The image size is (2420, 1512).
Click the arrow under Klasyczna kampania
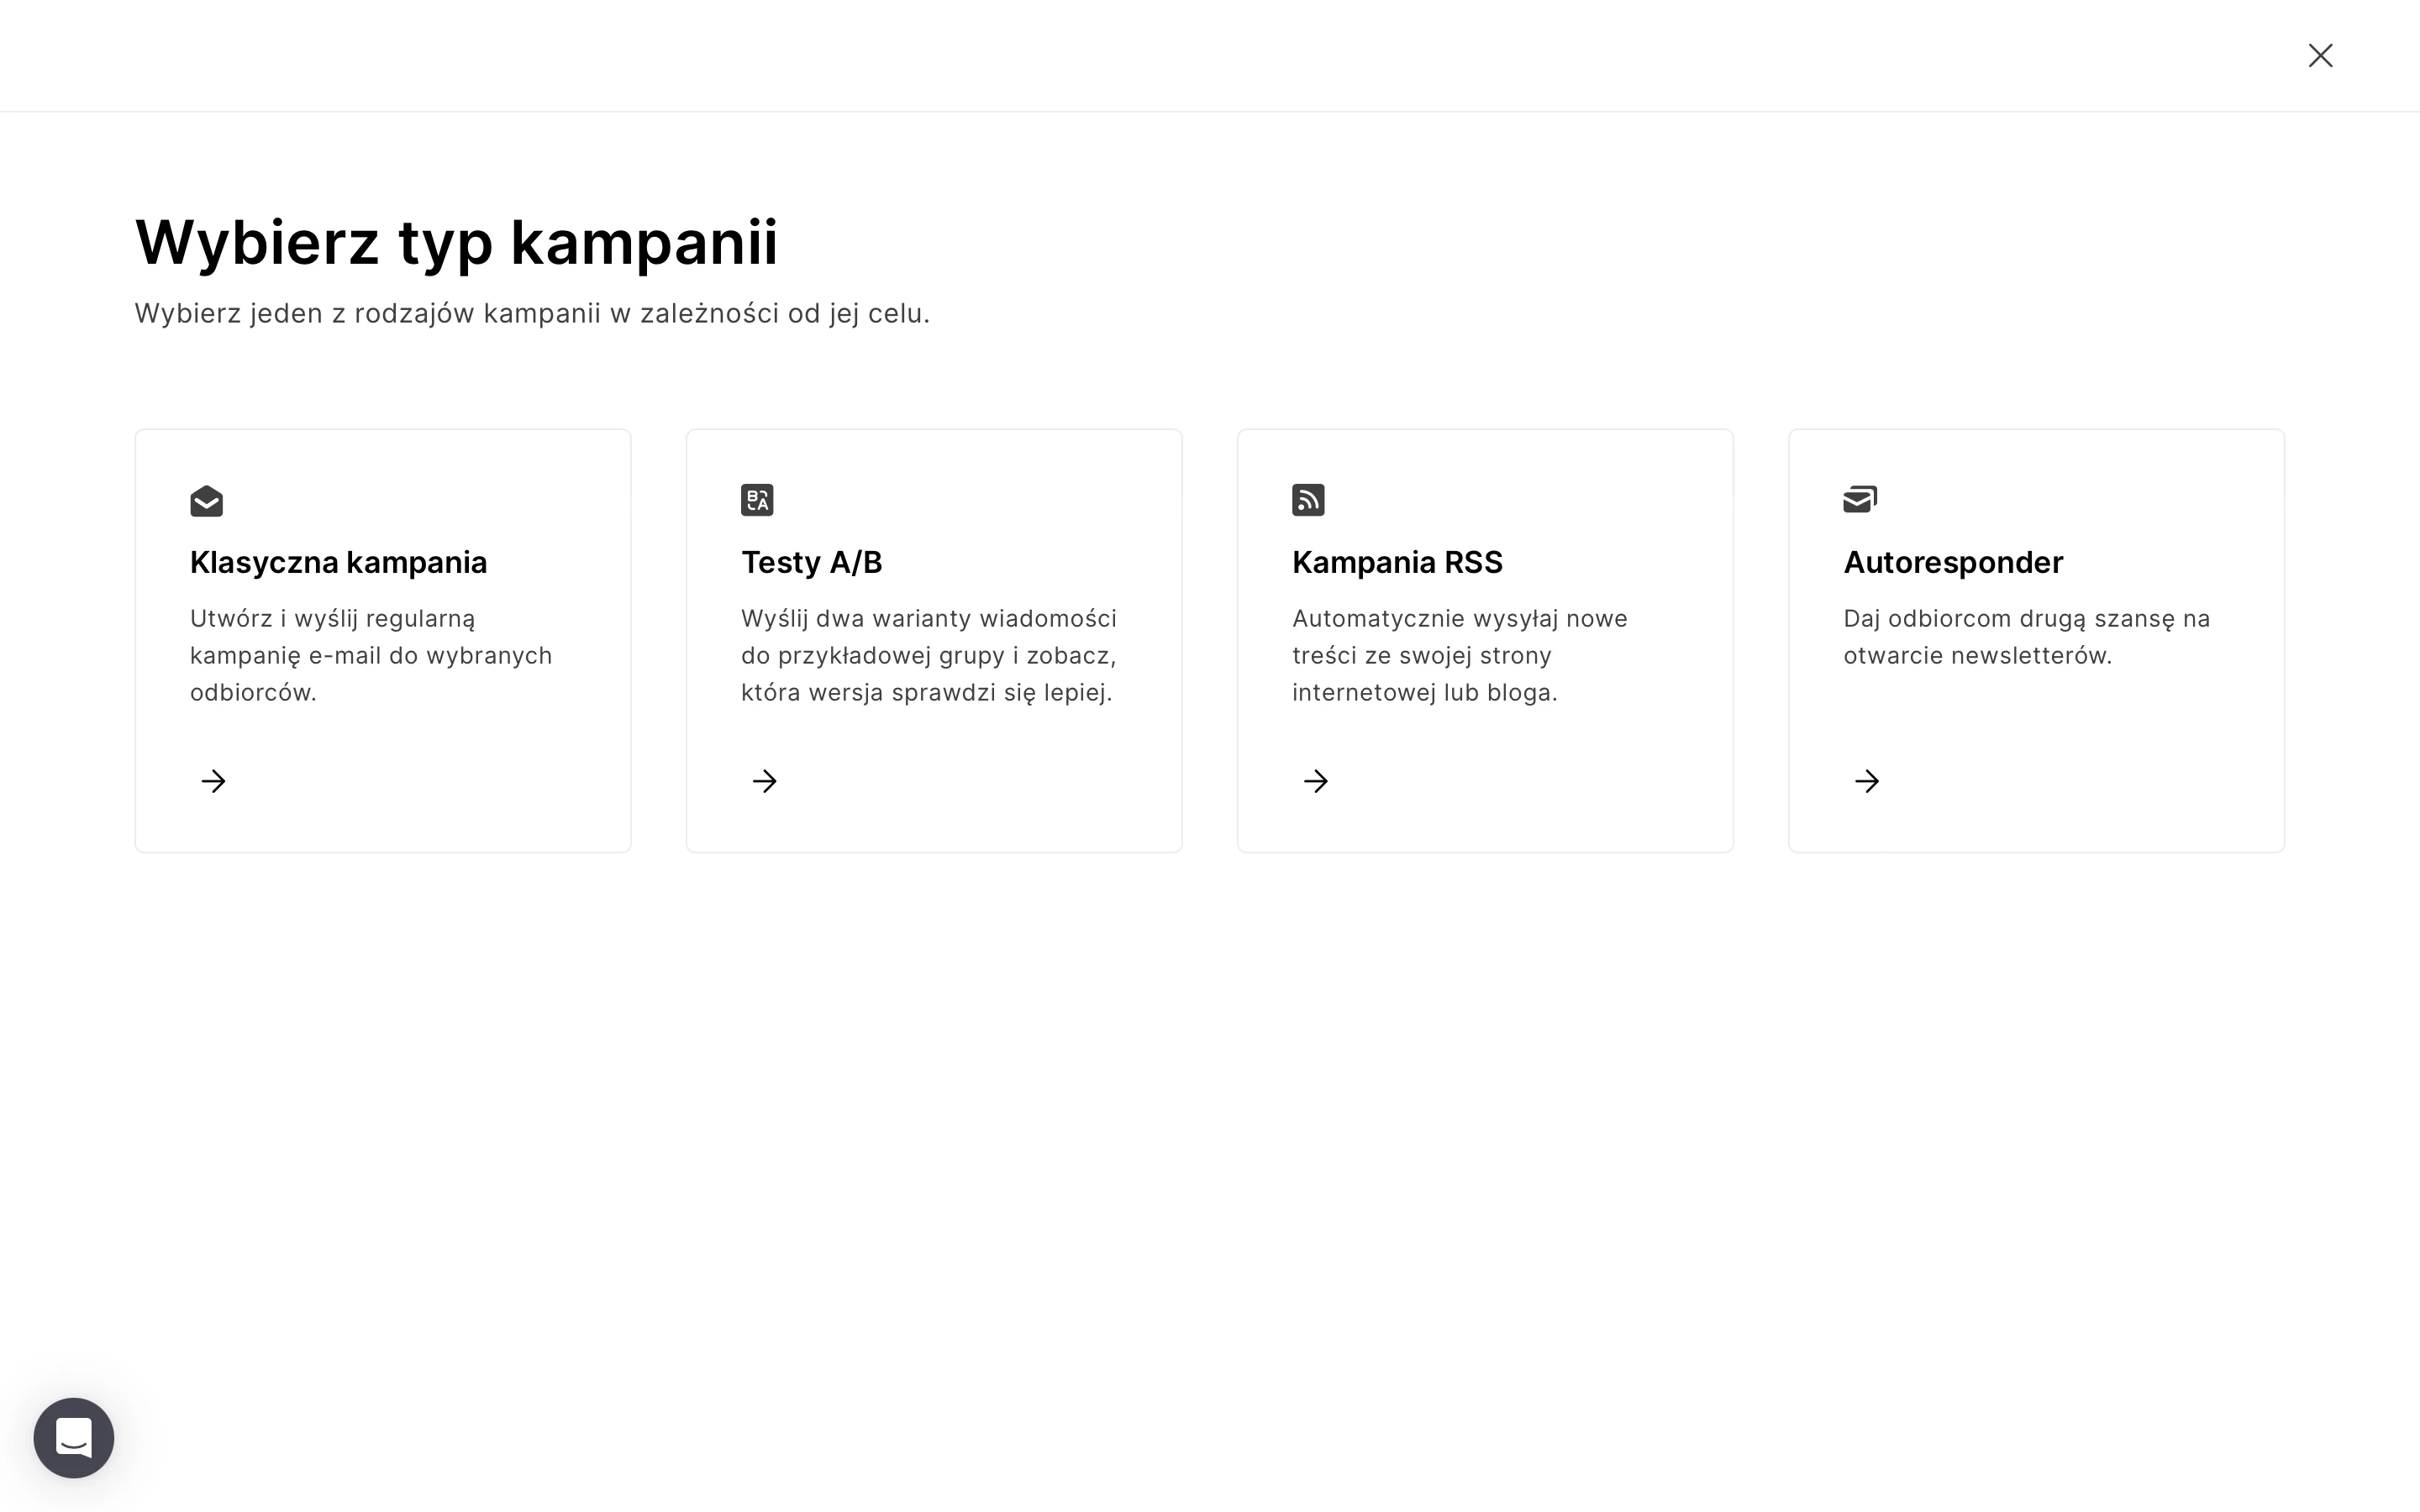pos(213,781)
